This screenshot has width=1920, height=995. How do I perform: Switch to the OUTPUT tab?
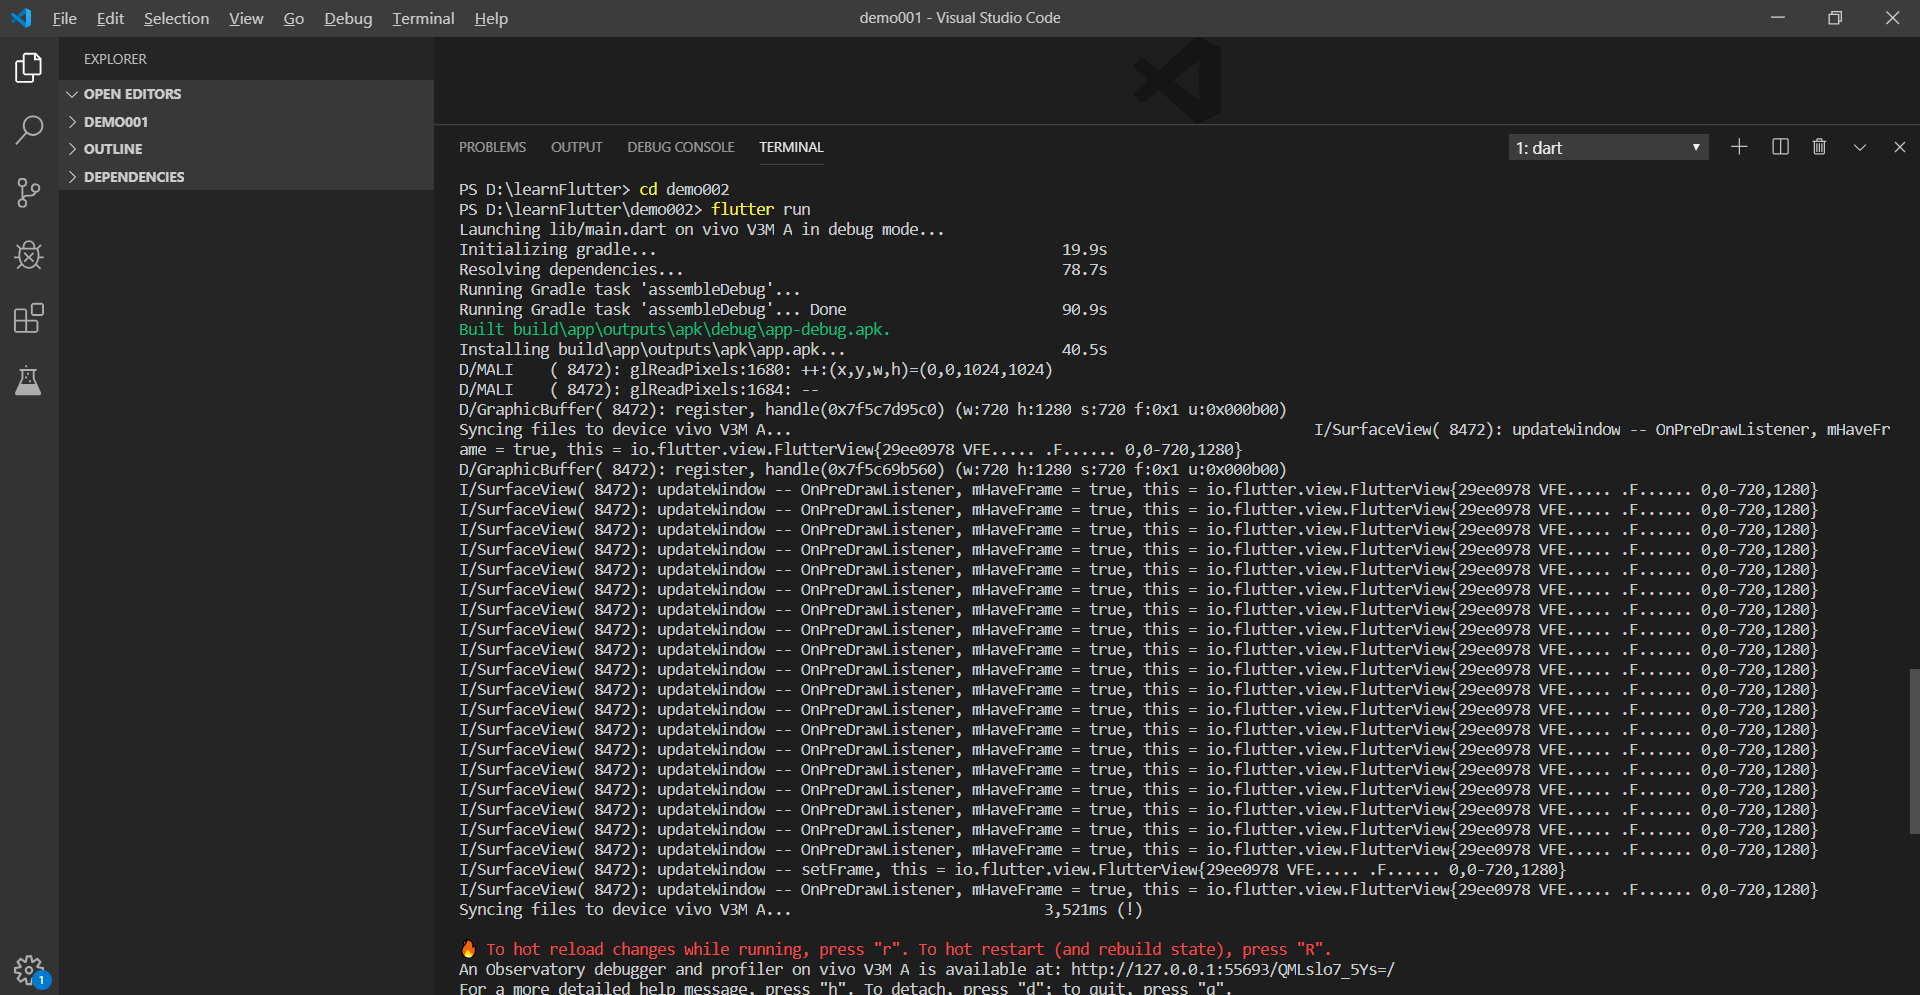click(577, 147)
